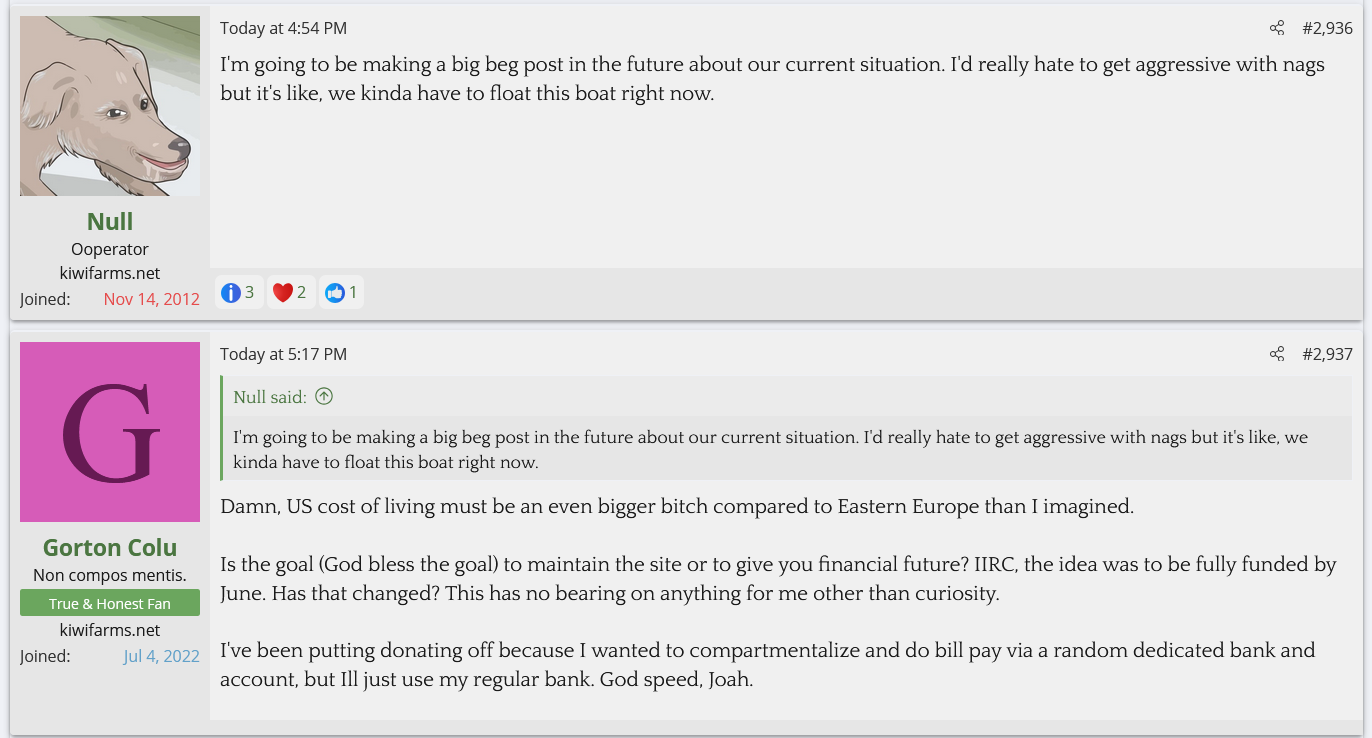
Task: Click the share icon on post #2,937
Action: (1277, 354)
